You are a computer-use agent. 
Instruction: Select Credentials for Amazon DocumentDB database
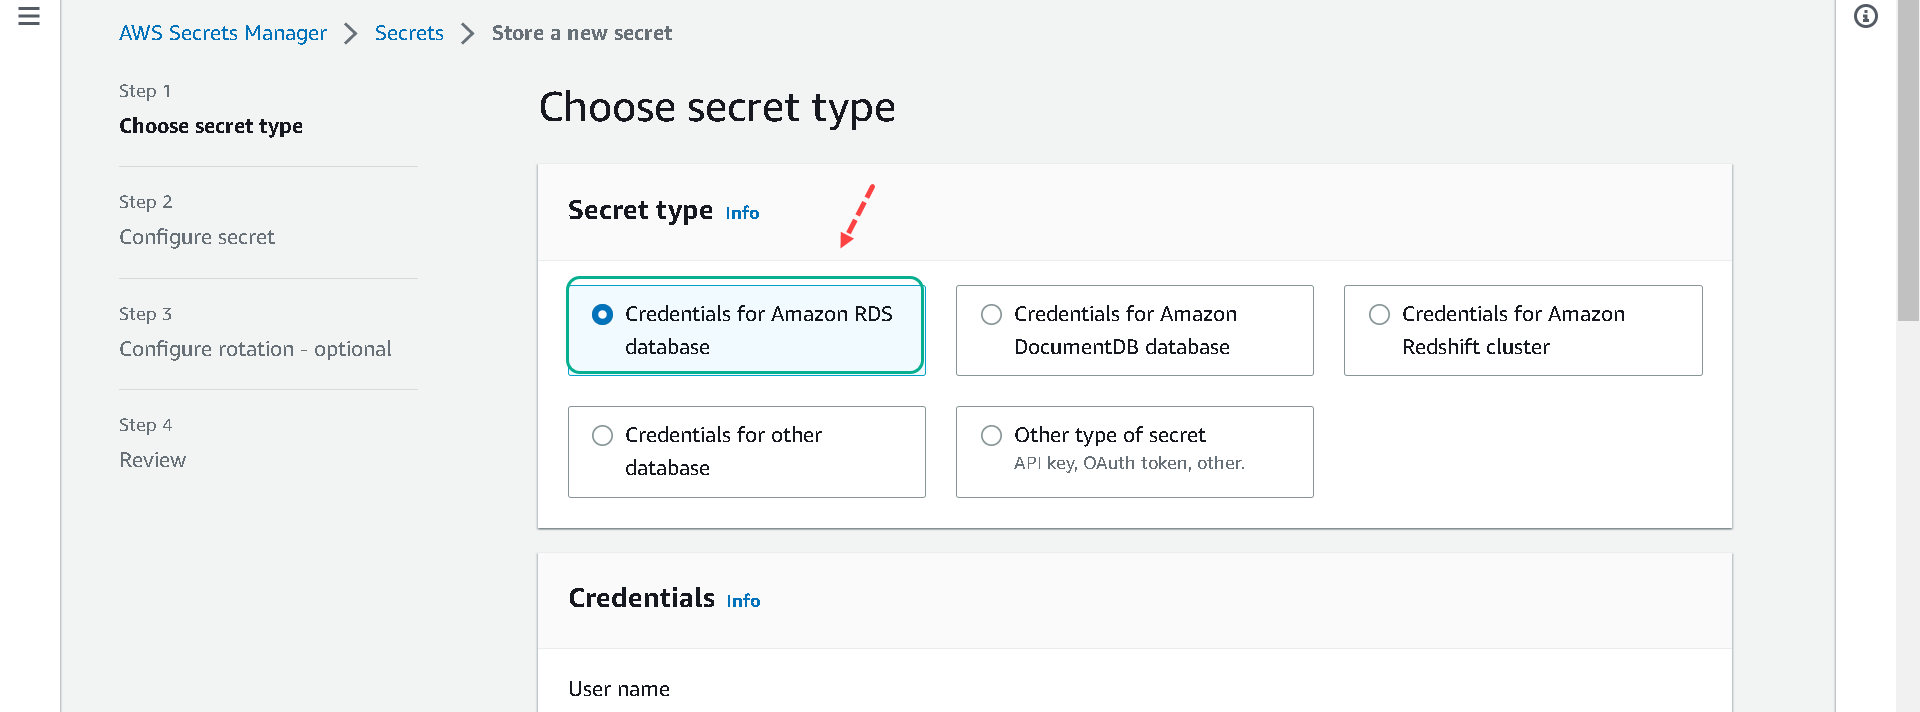tap(1134, 330)
